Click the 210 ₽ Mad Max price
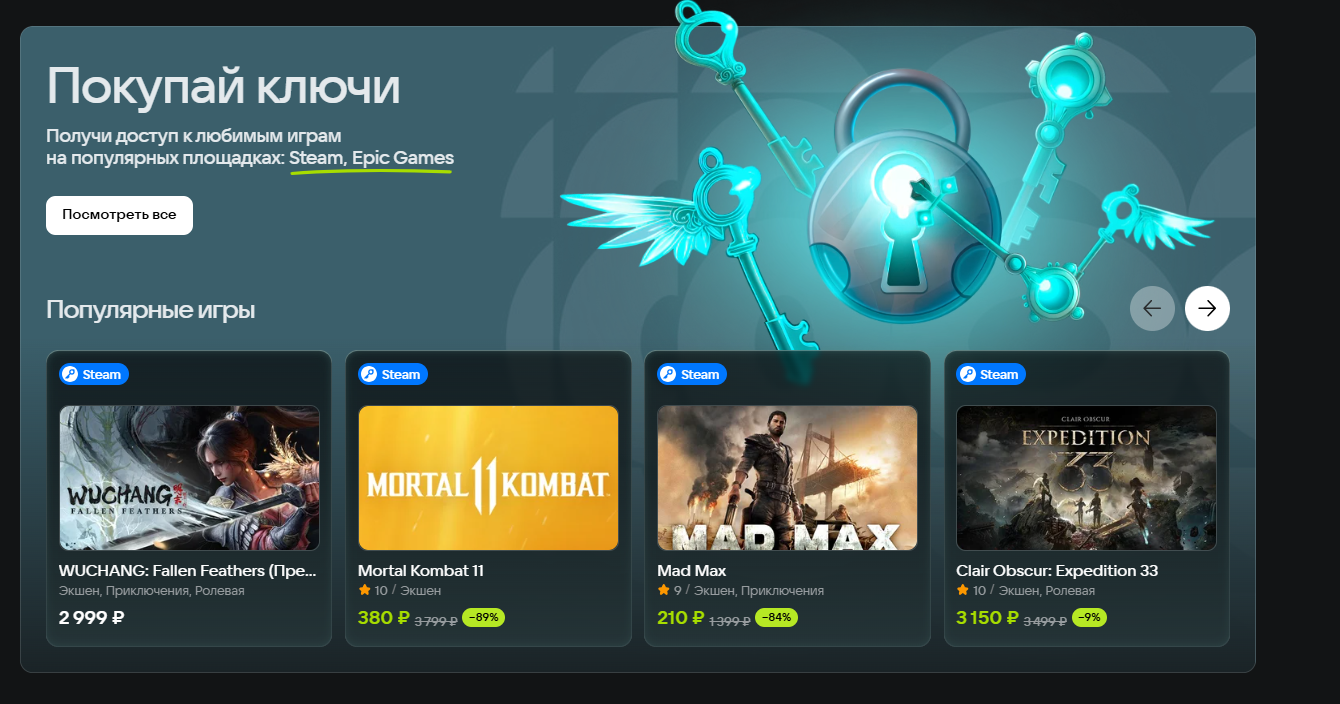Screen dimensions: 1340x704 pos(681,618)
